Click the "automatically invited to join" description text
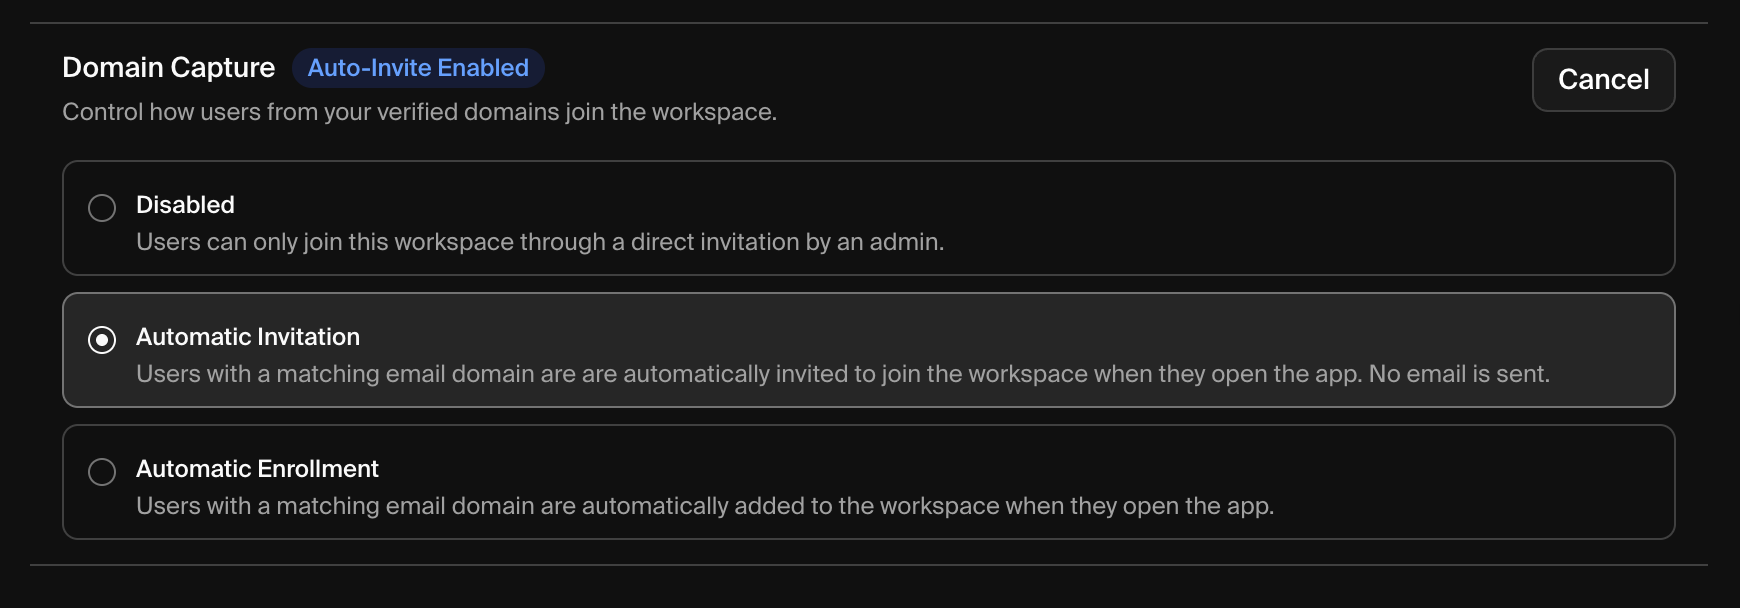1740x608 pixels. click(750, 374)
